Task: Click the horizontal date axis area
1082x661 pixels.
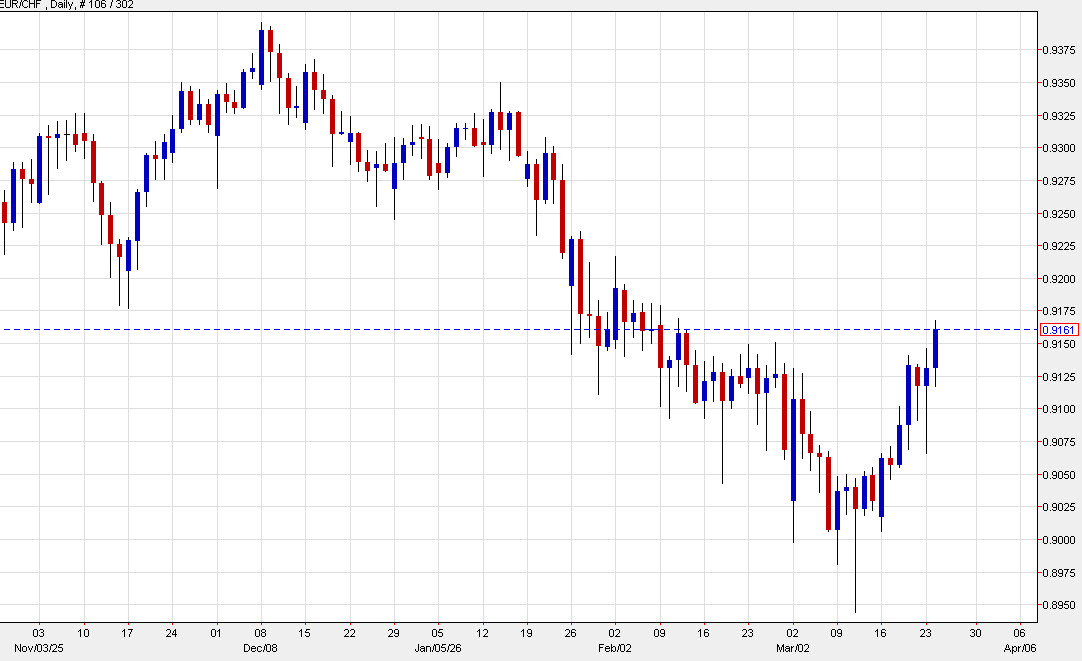Action: (500, 630)
